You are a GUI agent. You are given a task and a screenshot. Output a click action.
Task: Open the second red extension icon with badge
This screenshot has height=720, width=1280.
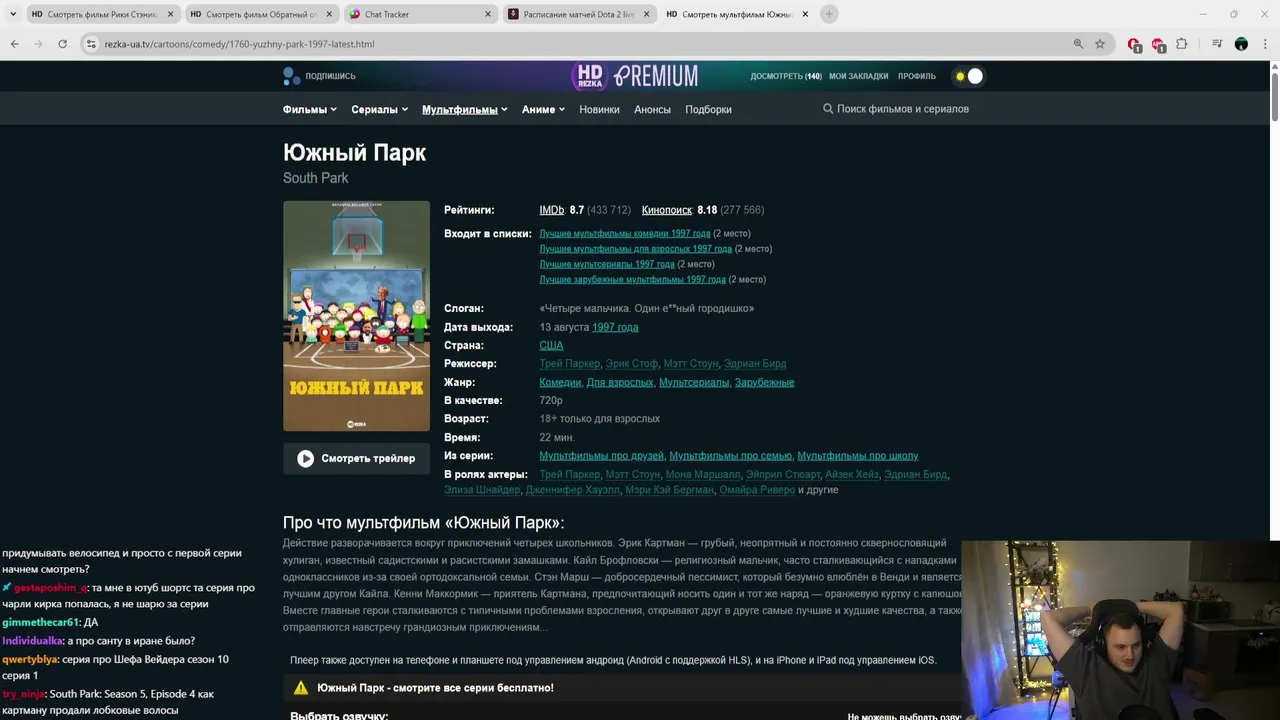(x=1158, y=44)
